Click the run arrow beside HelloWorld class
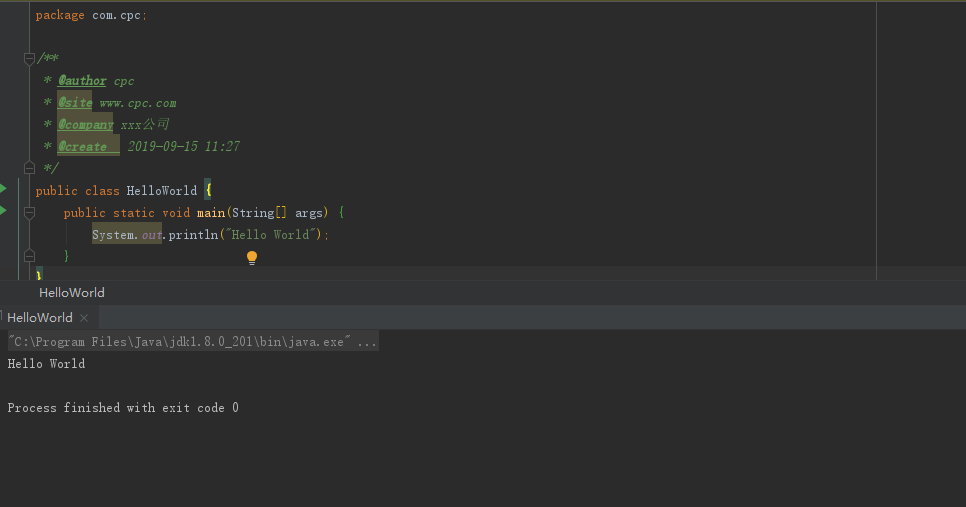 pos(3,189)
